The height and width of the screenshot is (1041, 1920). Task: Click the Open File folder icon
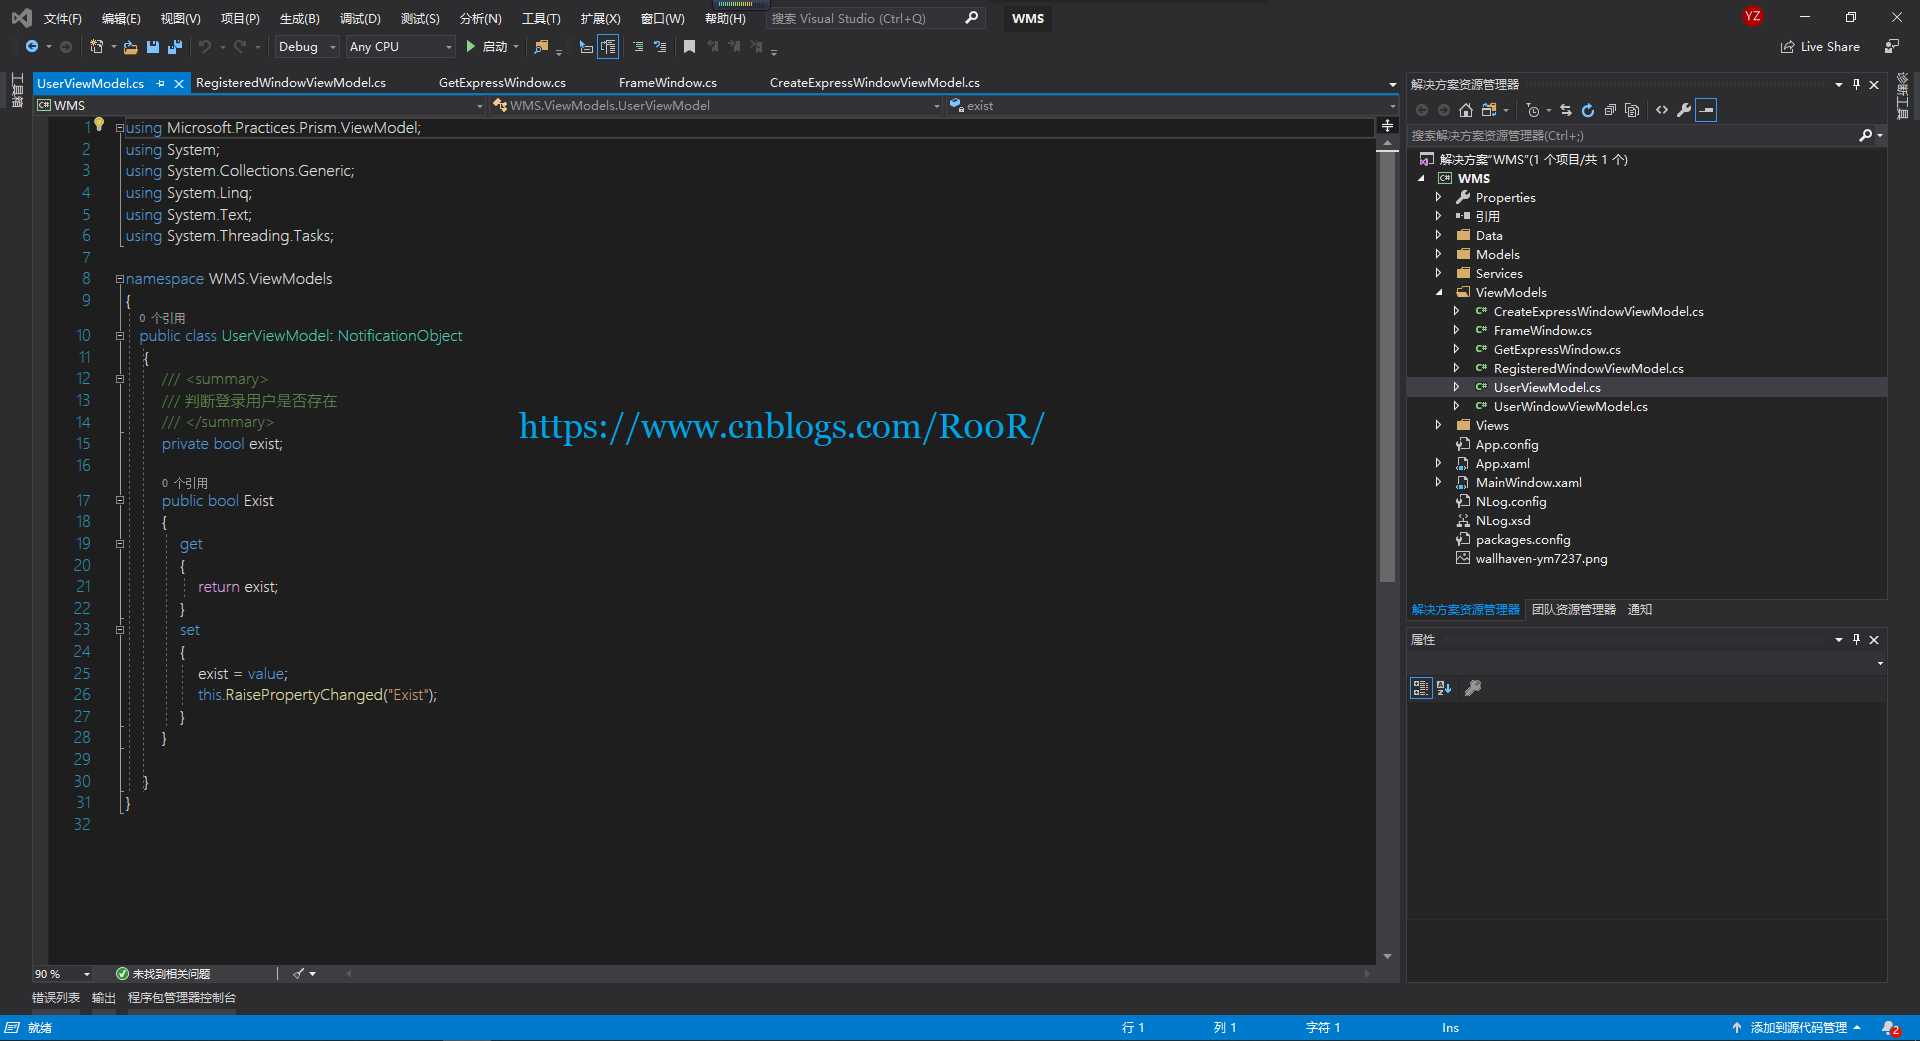[130, 47]
